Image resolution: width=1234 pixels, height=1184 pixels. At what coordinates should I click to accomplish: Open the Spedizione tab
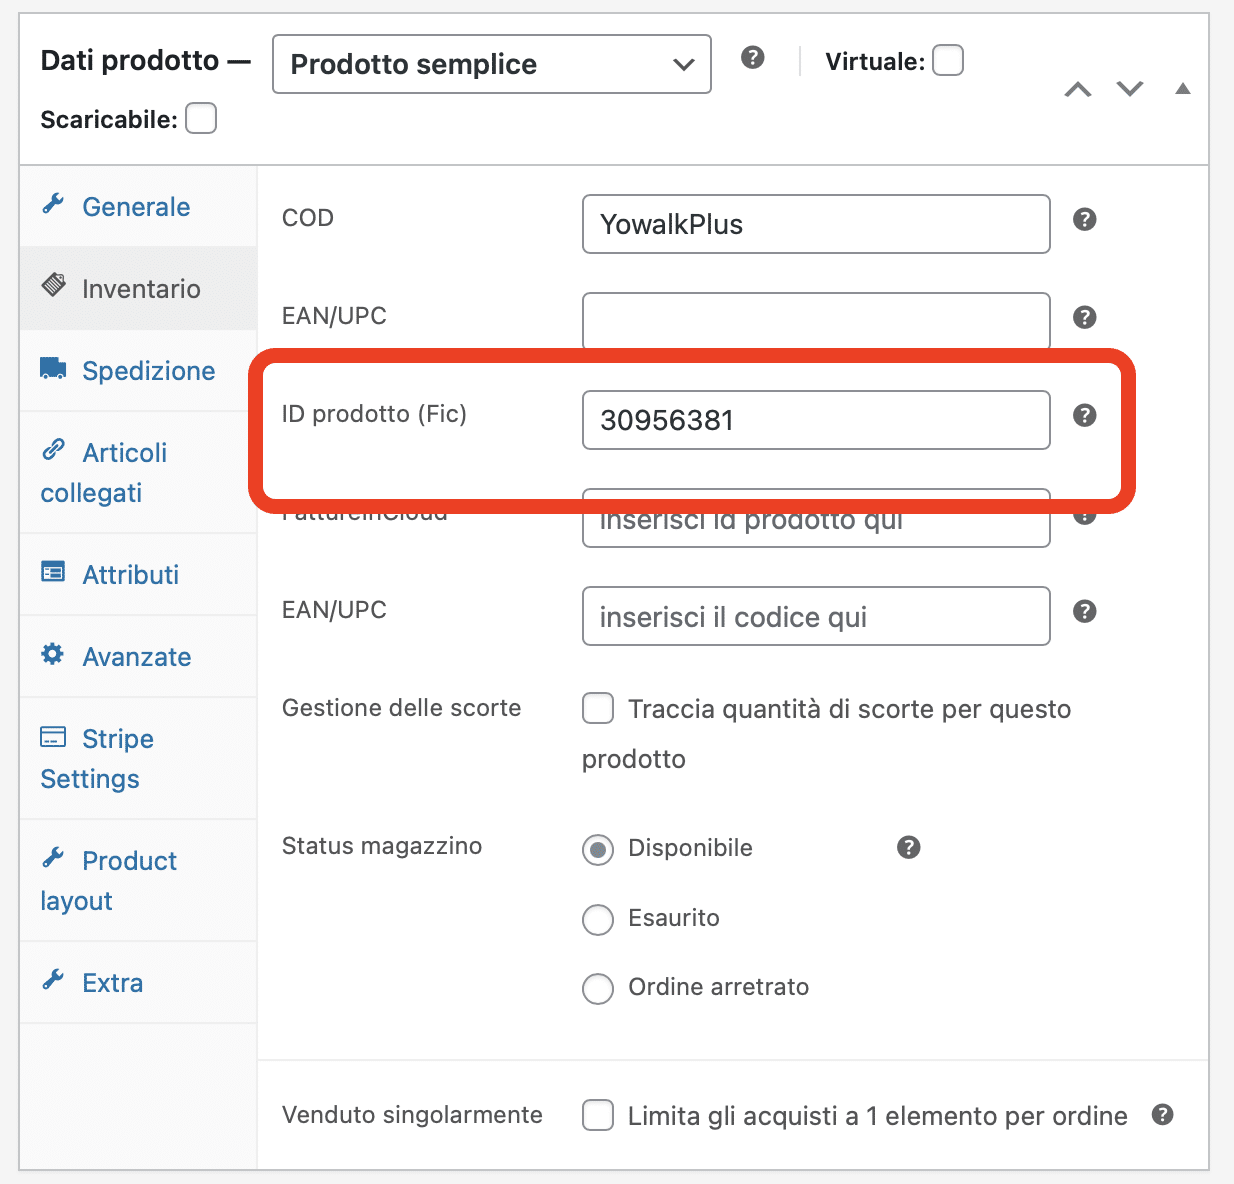click(148, 371)
